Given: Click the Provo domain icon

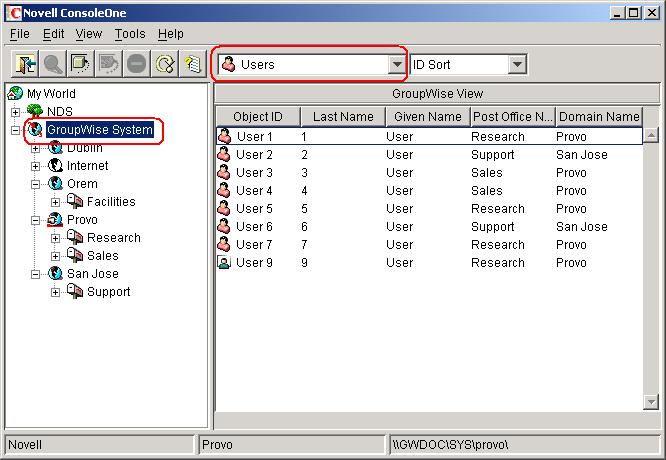Looking at the screenshot, I should [55, 220].
